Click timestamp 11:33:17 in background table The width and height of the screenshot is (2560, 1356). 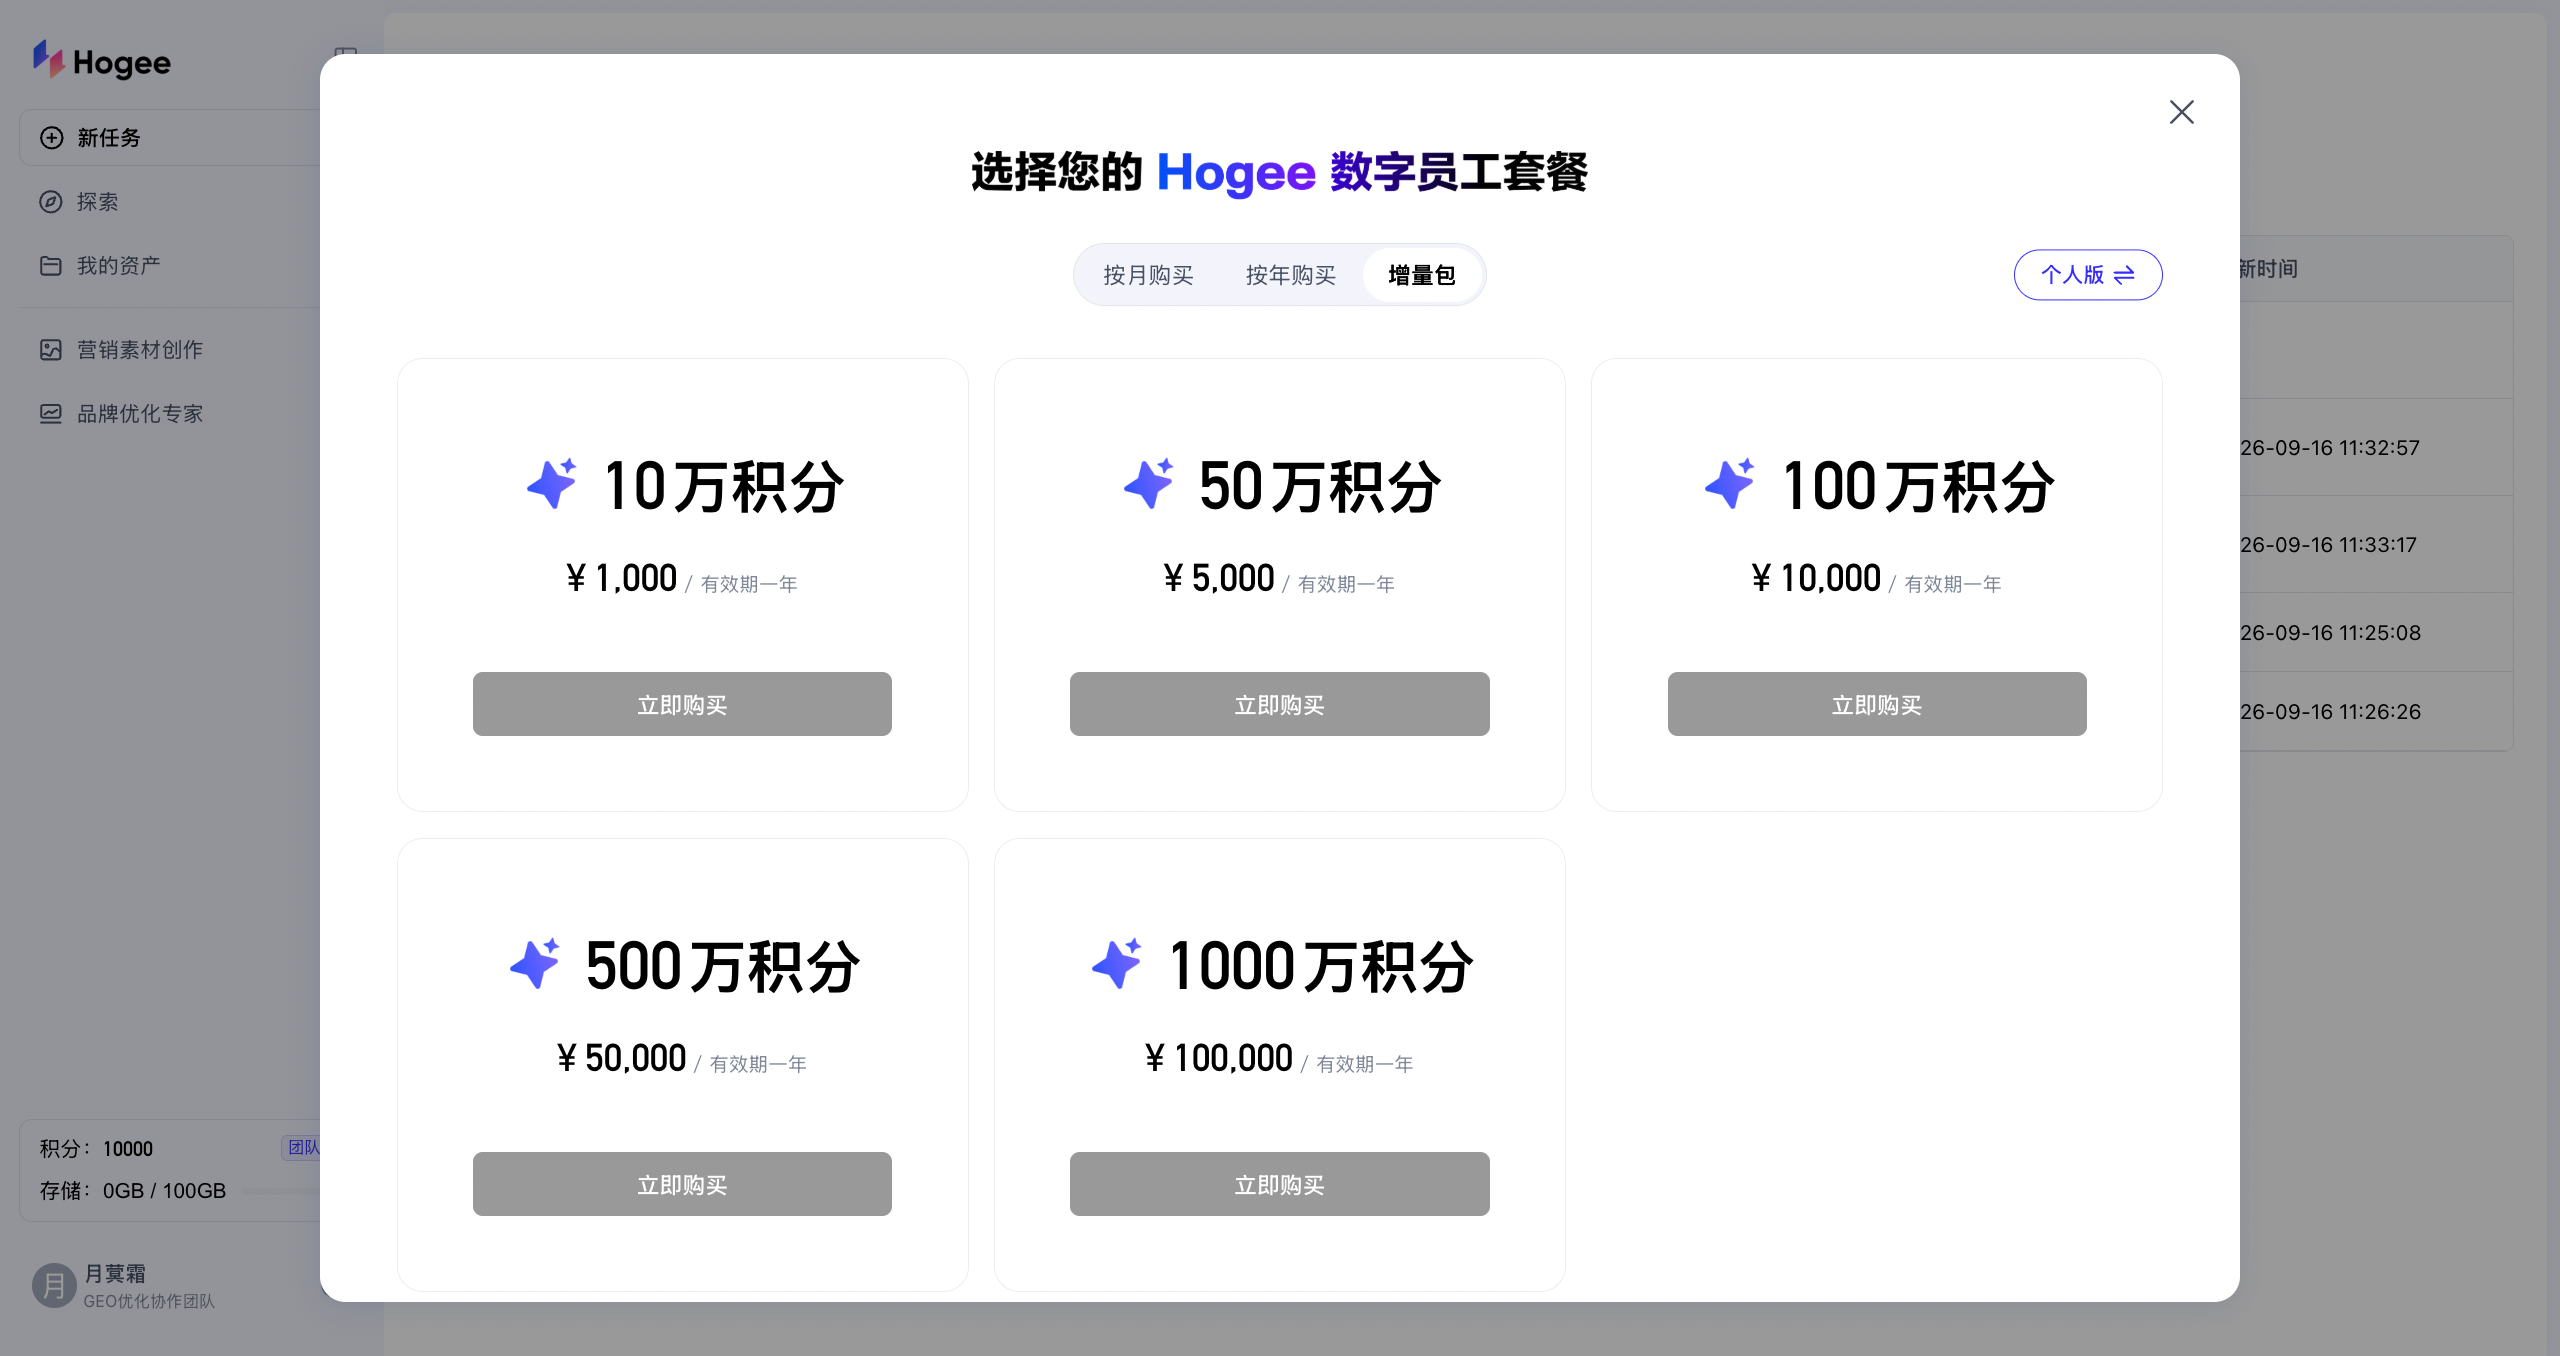pyautogui.click(x=2328, y=545)
